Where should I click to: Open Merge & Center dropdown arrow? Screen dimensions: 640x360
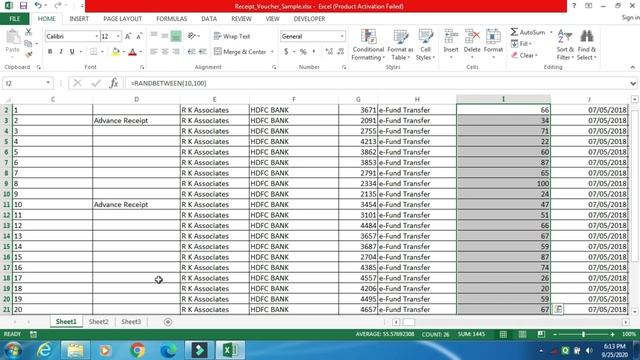coord(272,52)
